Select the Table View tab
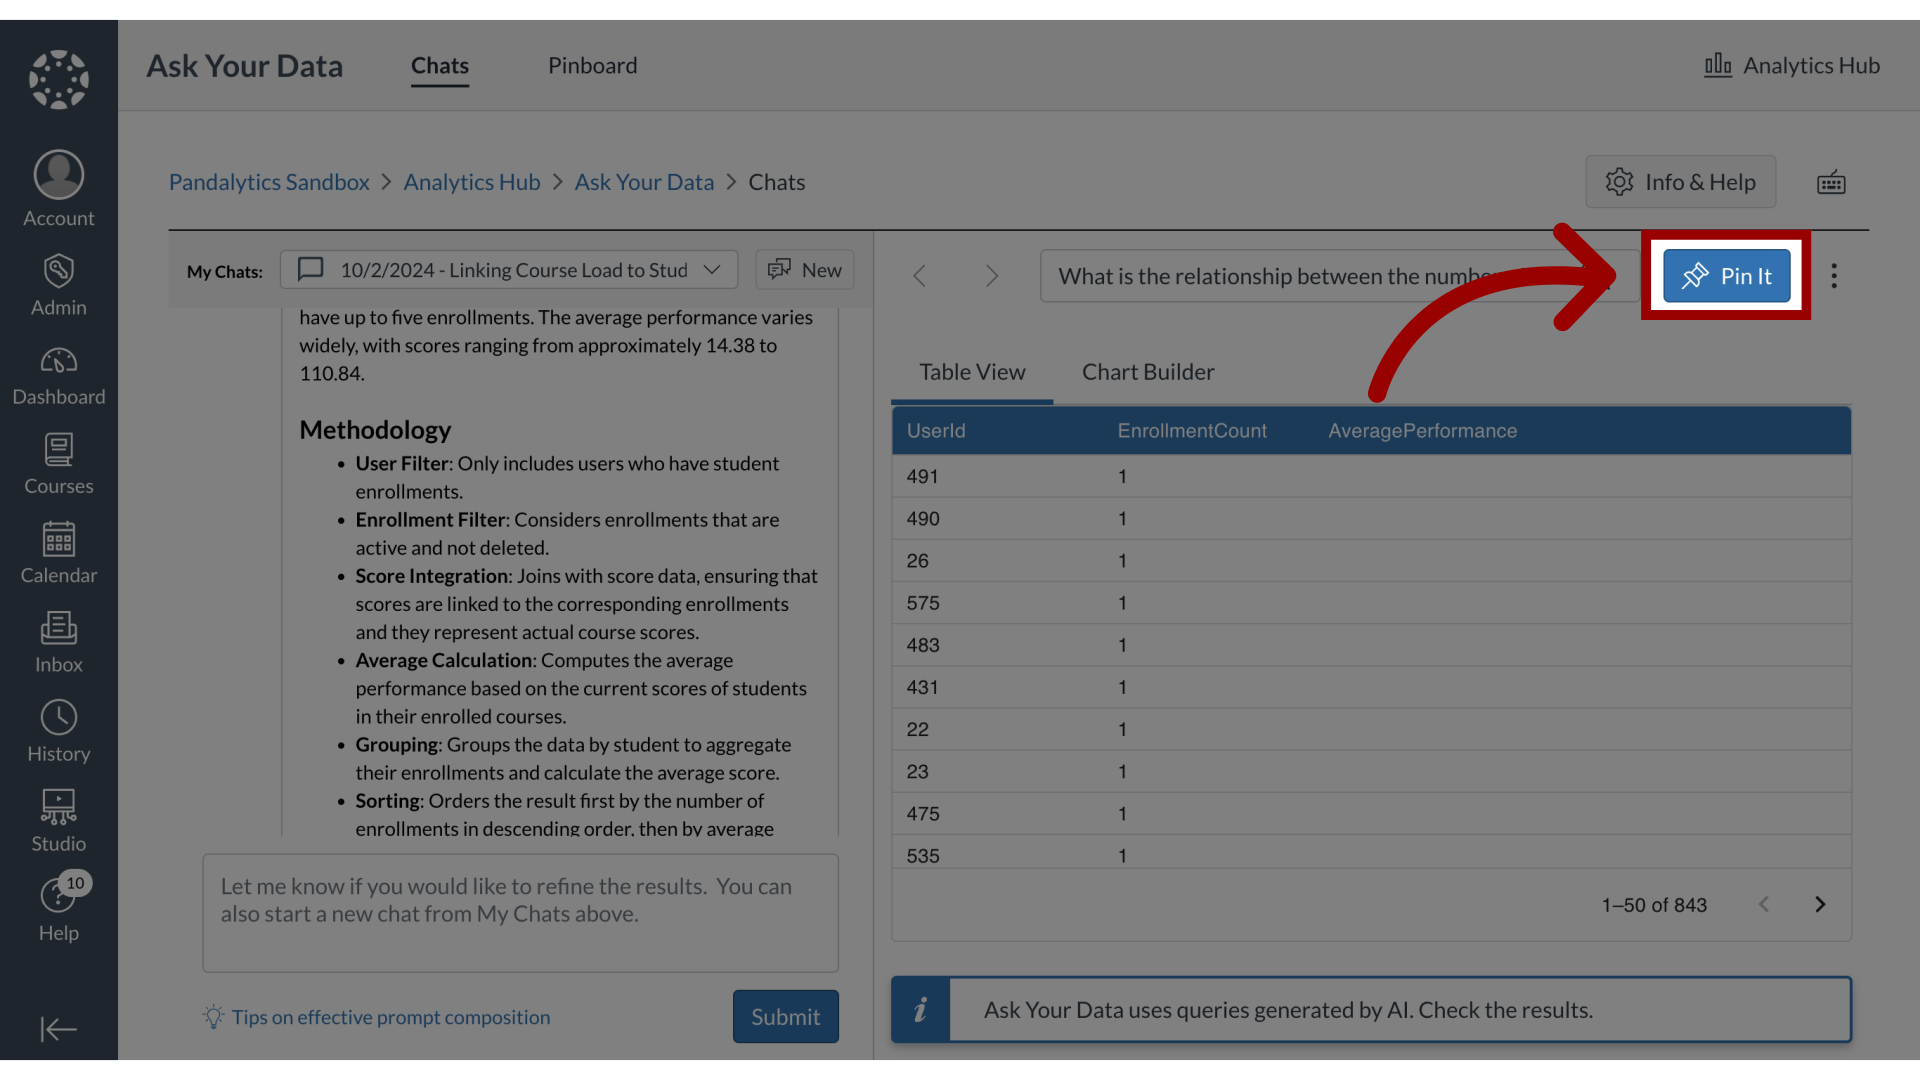Viewport: 1920px width, 1080px height. click(x=972, y=371)
